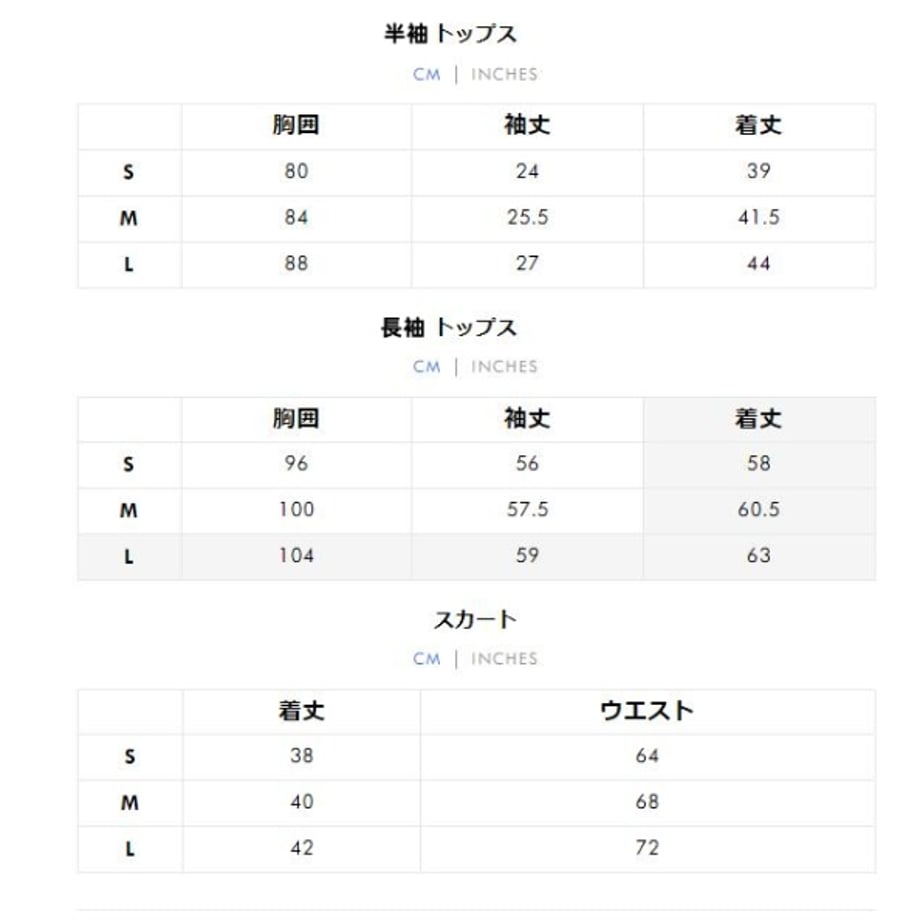Click the 60.5 length value for long-sleeve M
920x920 pixels.
[x=759, y=509]
